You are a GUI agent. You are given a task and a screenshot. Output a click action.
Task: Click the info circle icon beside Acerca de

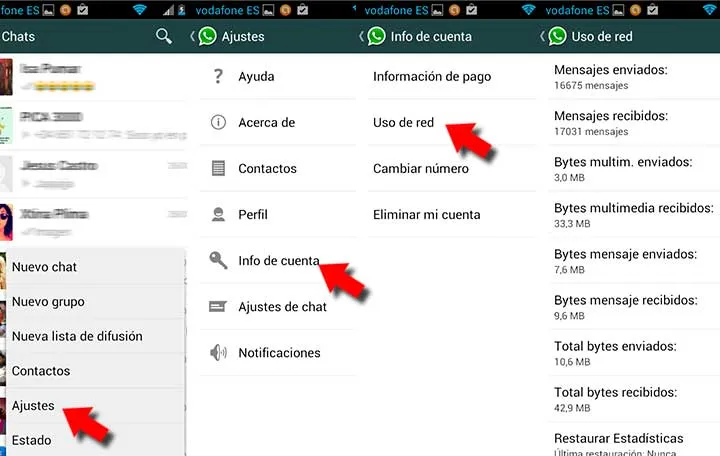pyautogui.click(x=219, y=122)
